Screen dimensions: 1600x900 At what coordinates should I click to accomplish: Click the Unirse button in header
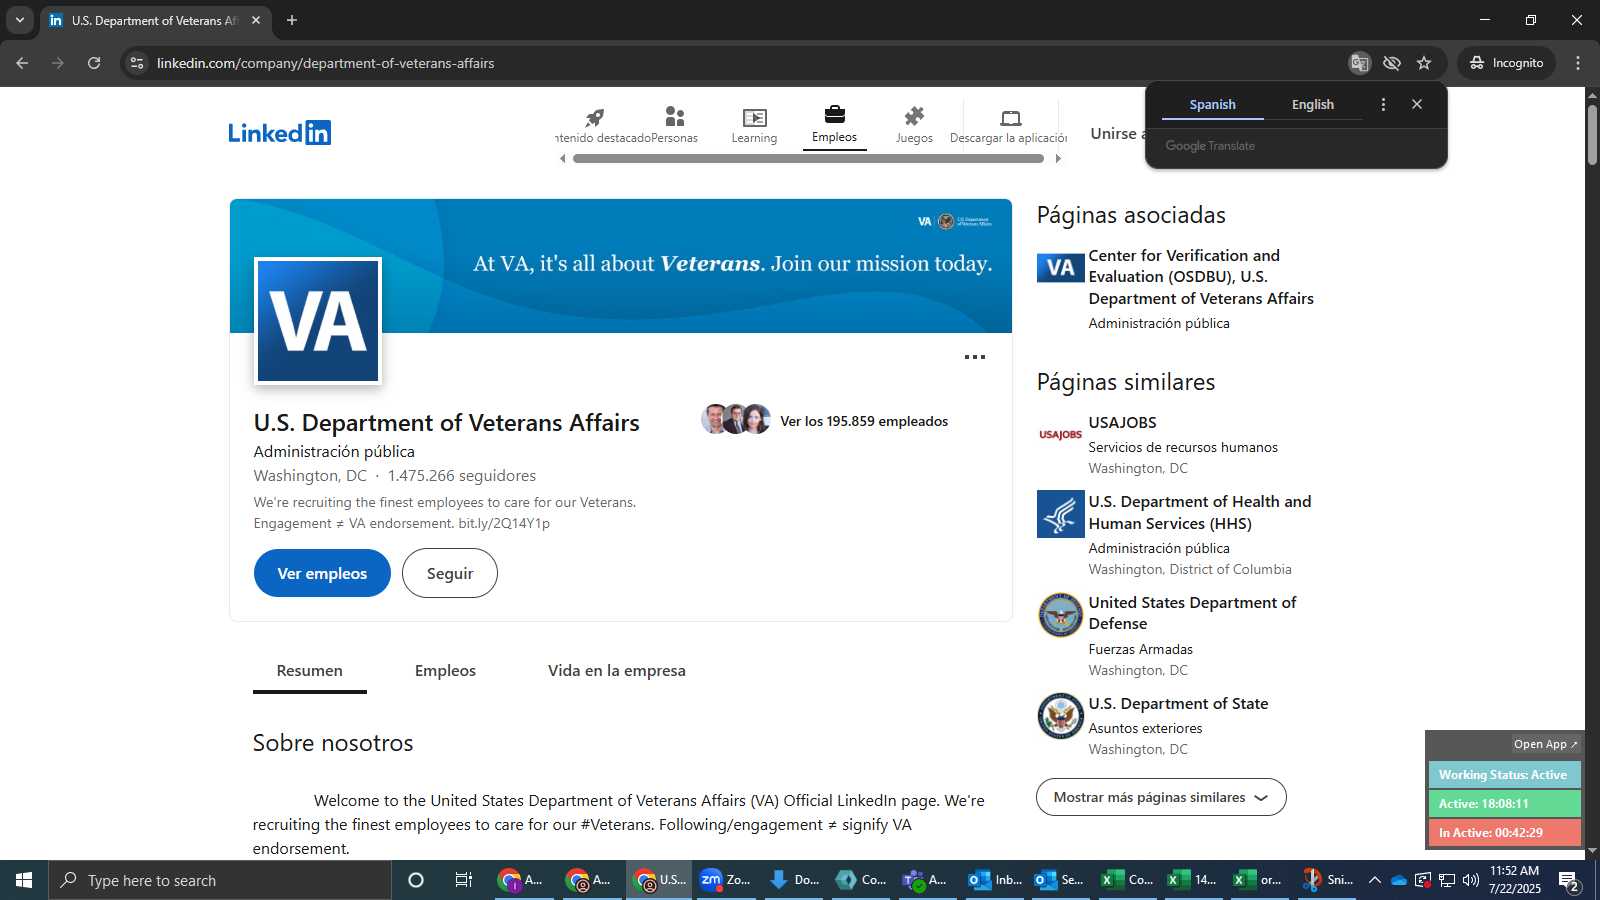click(x=1118, y=133)
